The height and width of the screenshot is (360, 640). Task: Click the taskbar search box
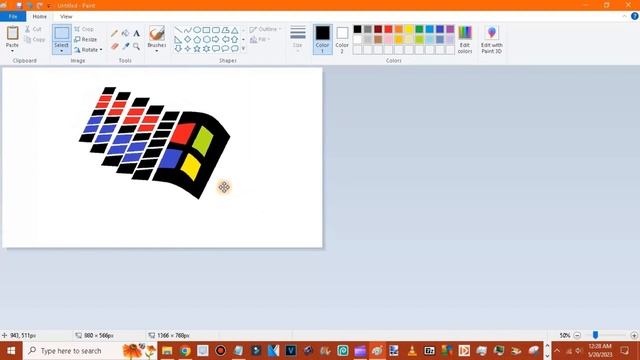[x=90, y=351]
